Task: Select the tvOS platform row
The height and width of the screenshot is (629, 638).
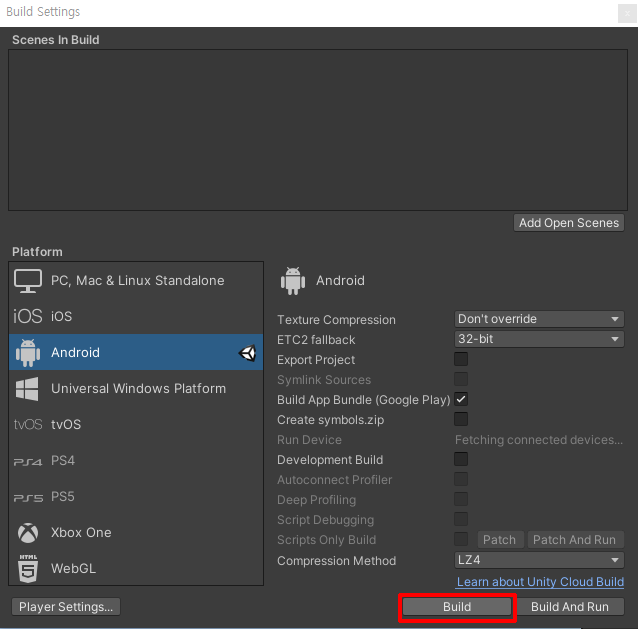Action: tap(136, 424)
